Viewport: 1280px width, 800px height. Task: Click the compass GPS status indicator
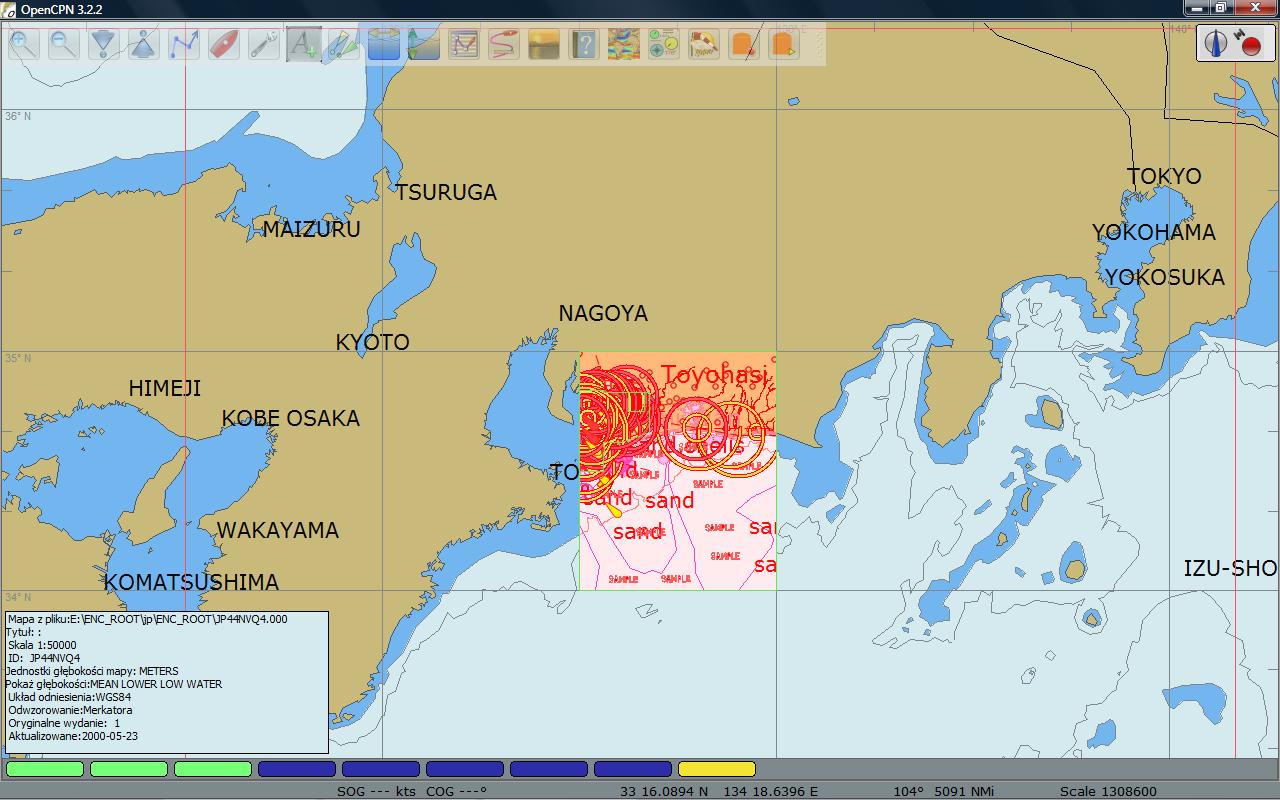[1216, 43]
